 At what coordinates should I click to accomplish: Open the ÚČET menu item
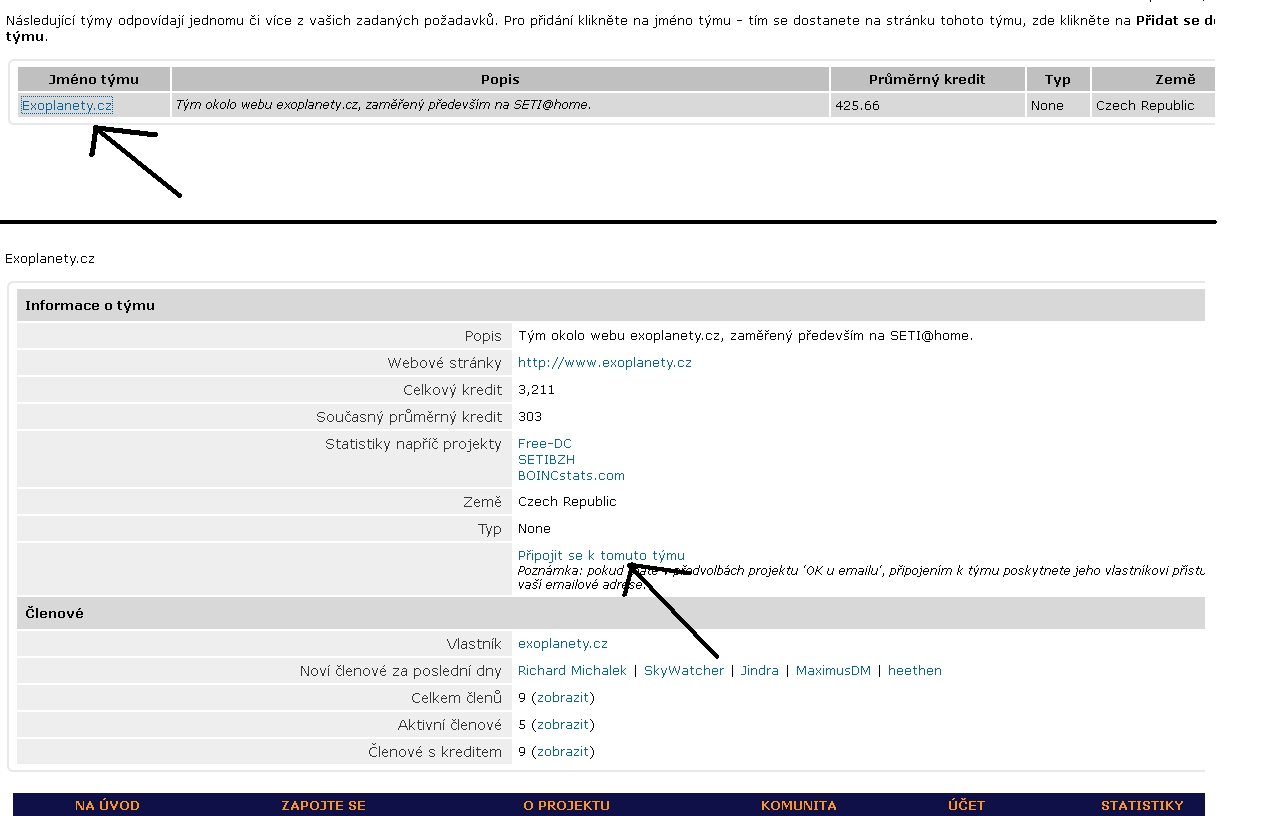[966, 805]
